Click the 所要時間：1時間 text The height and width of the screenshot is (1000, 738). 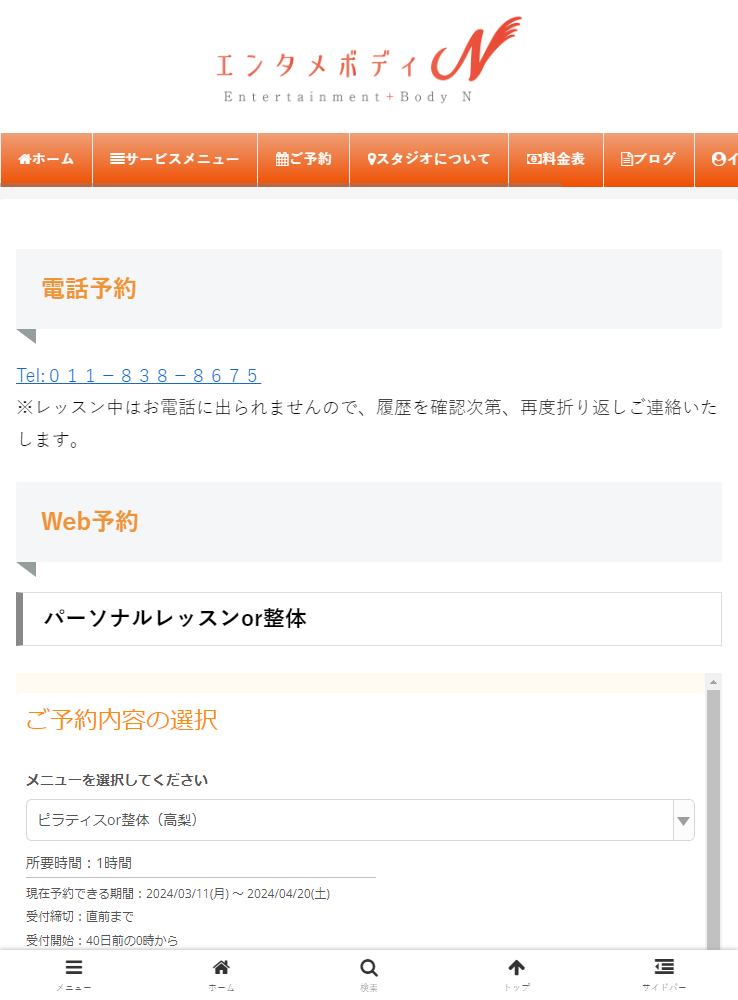(79, 863)
